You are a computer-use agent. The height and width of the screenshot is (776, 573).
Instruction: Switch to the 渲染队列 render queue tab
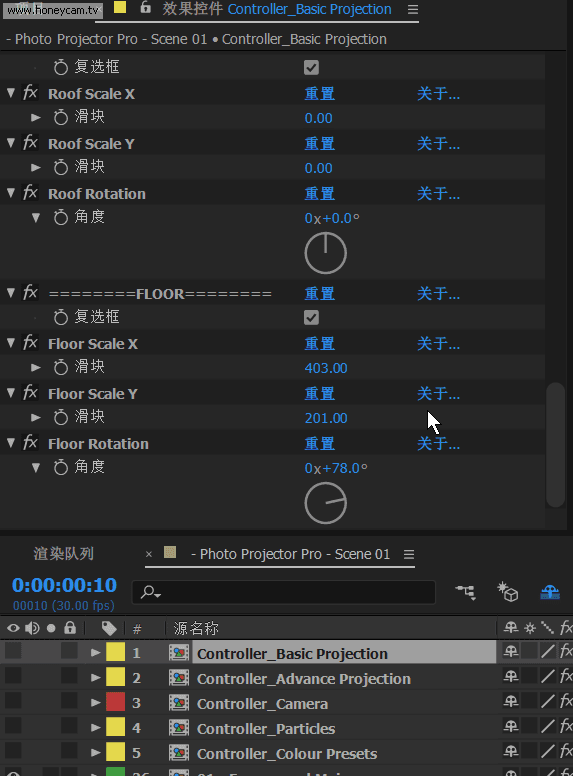coord(63,554)
